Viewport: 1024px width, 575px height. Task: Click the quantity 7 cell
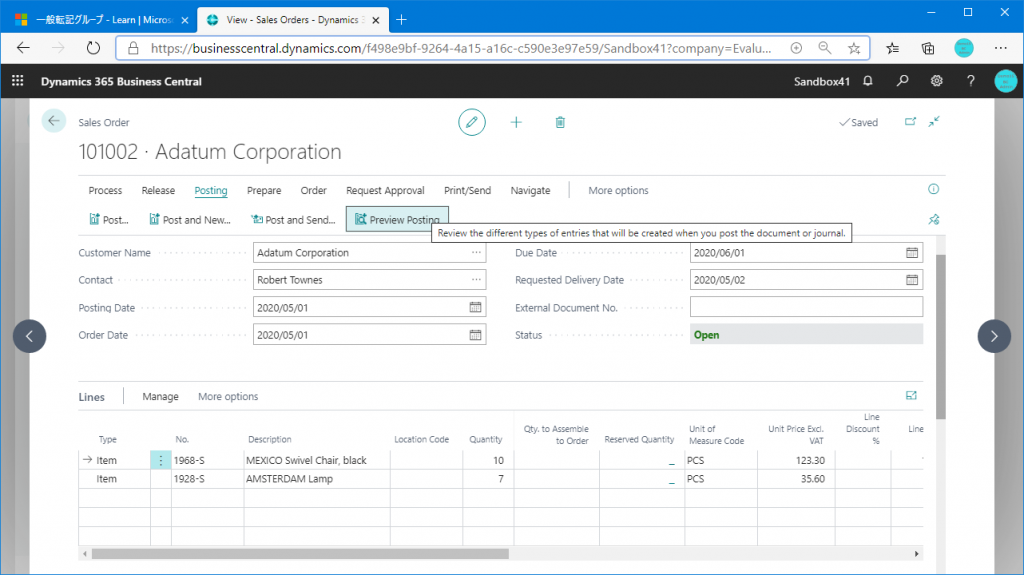[488, 479]
